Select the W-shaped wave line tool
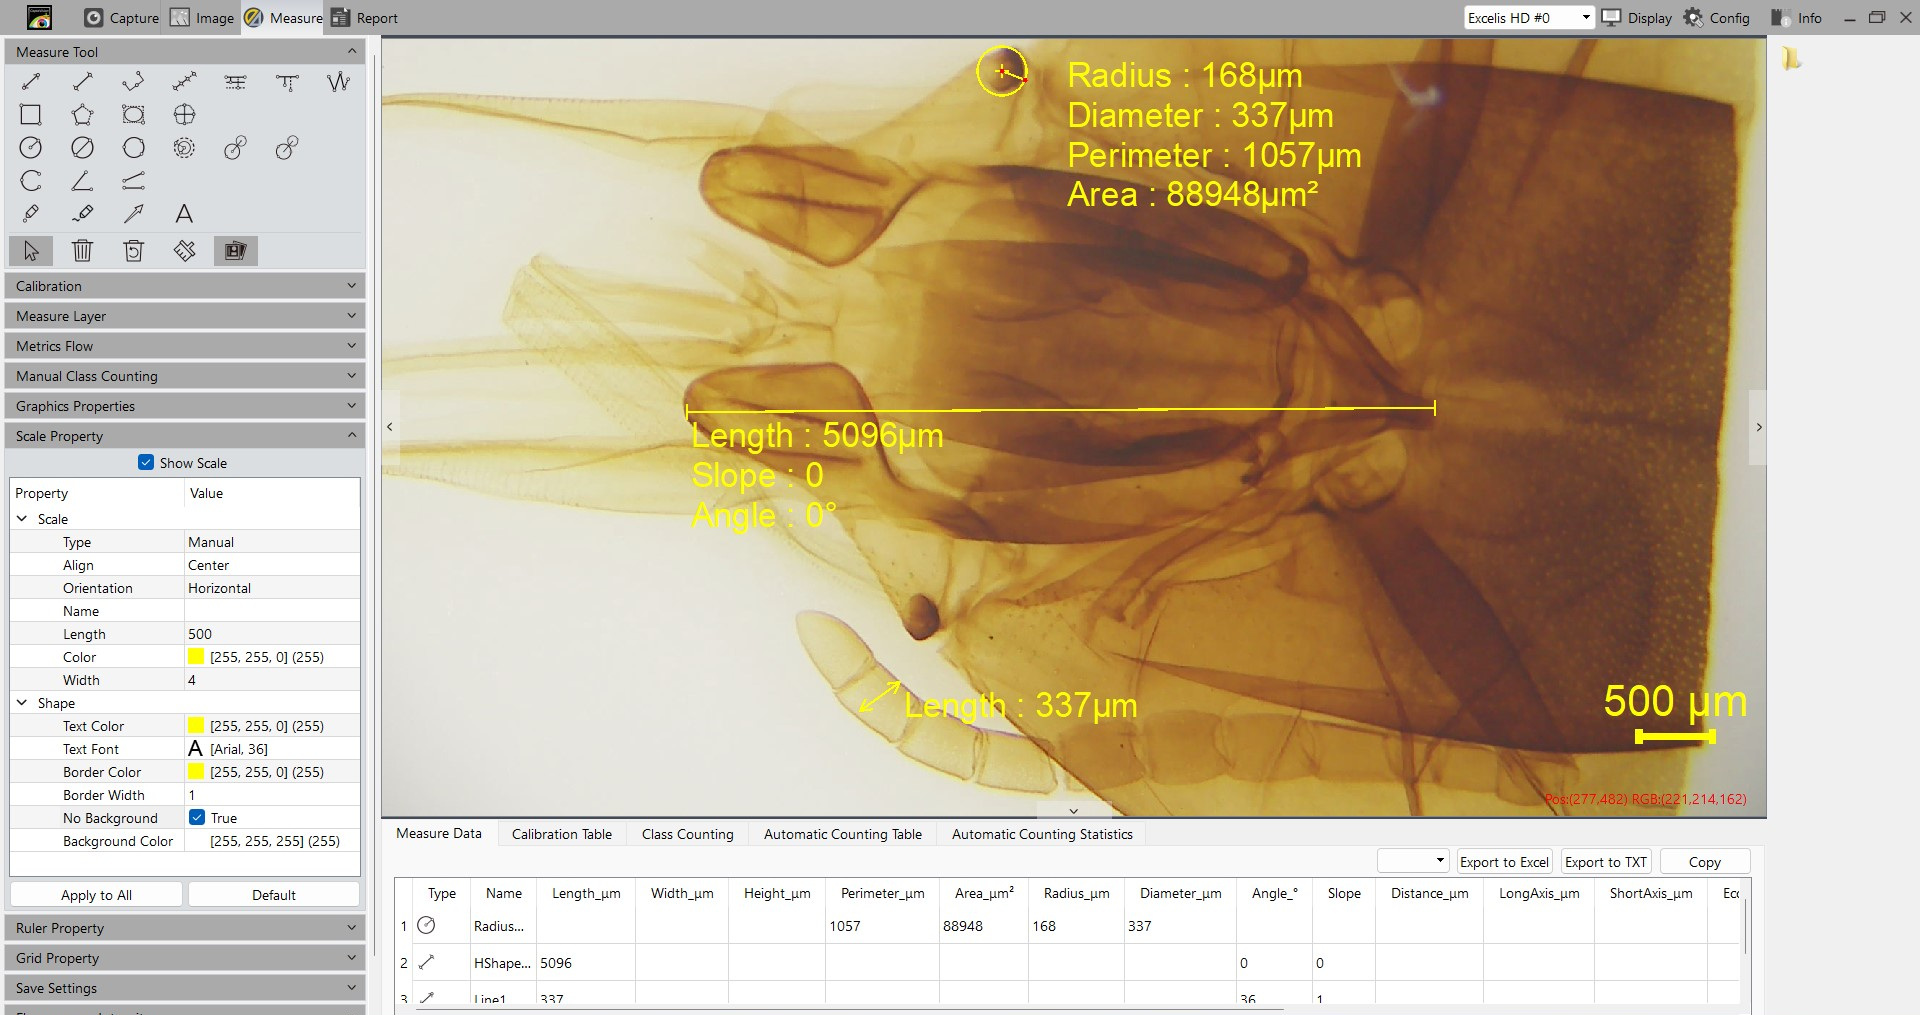1920x1015 pixels. coord(339,82)
